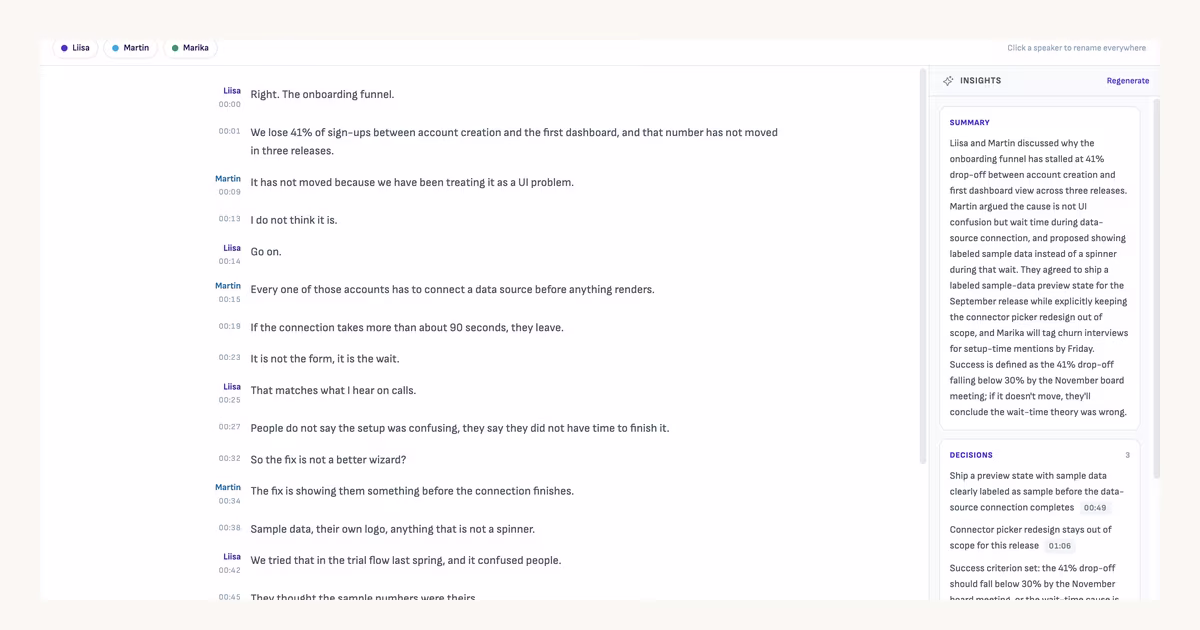Click the transcript vertical scrollbar
The image size is (1200, 630).
point(922,266)
